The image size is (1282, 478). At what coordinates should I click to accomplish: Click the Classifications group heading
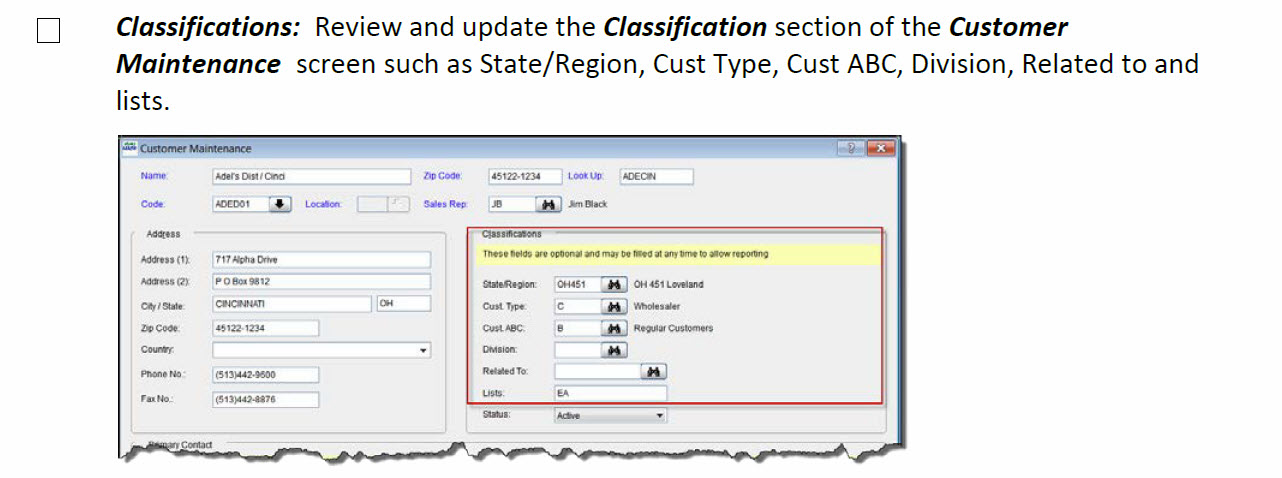[x=511, y=234]
